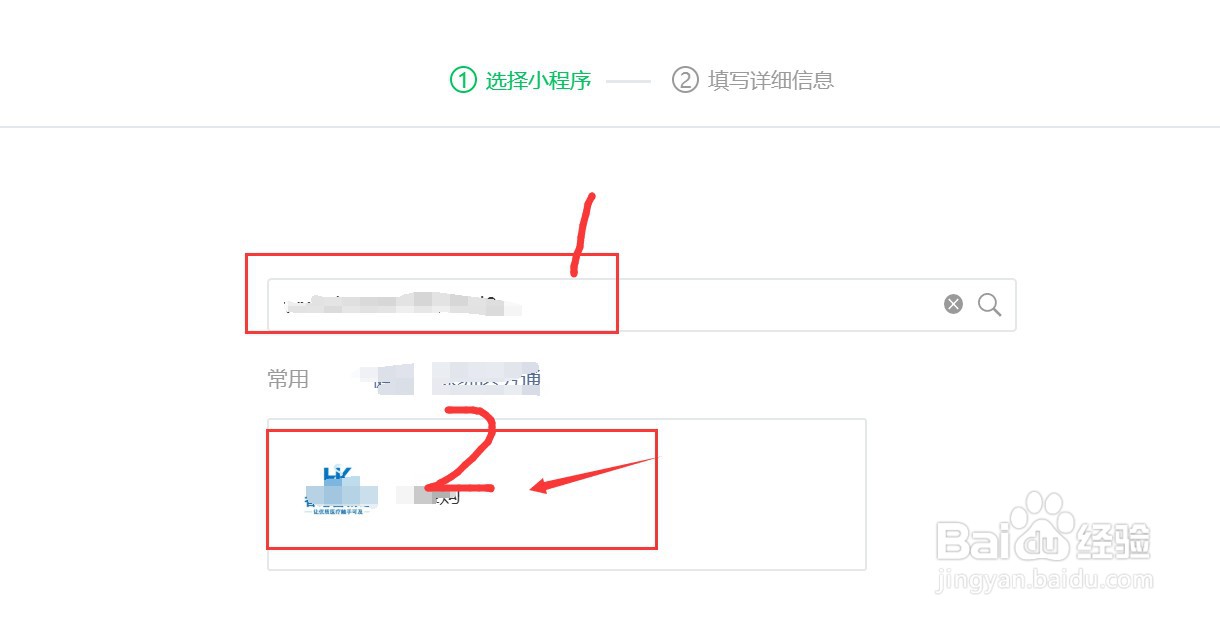Viewport: 1220px width, 621px height.
Task: Focus the mini program search input field
Action: (641, 304)
